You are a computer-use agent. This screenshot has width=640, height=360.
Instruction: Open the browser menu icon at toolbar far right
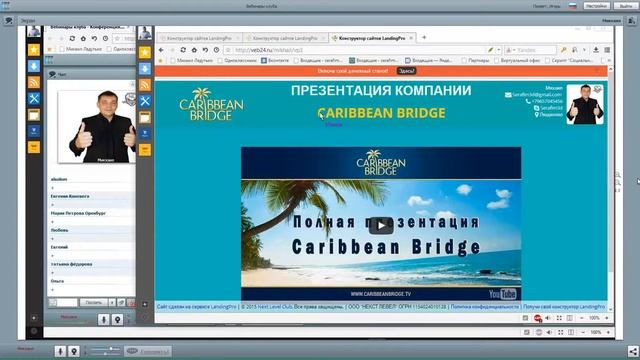tap(607, 50)
